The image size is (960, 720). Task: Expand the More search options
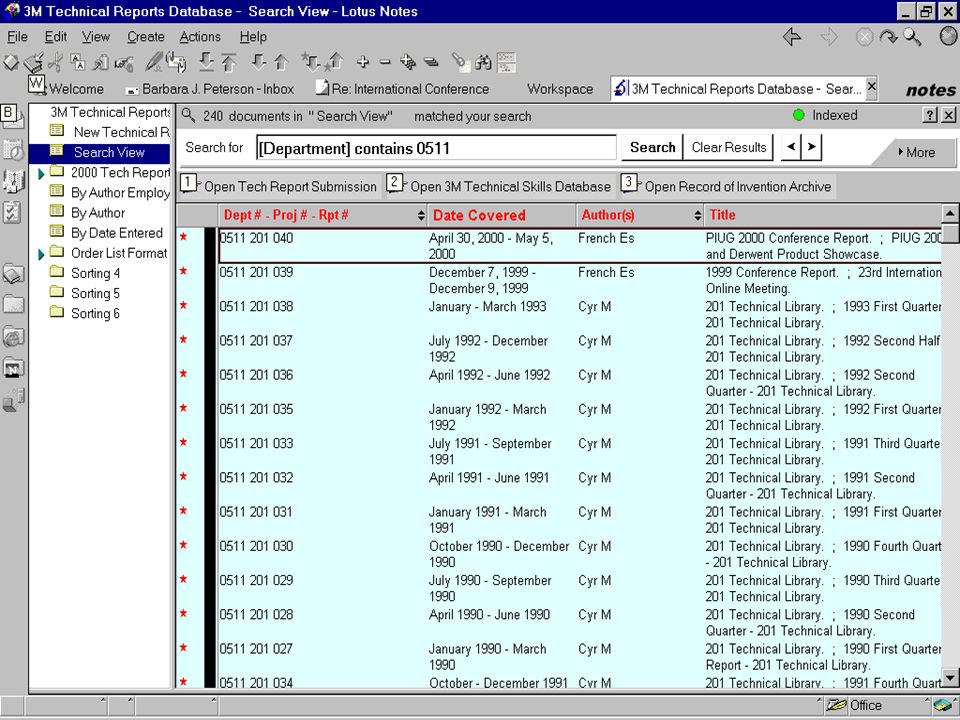pyautogui.click(x=916, y=152)
